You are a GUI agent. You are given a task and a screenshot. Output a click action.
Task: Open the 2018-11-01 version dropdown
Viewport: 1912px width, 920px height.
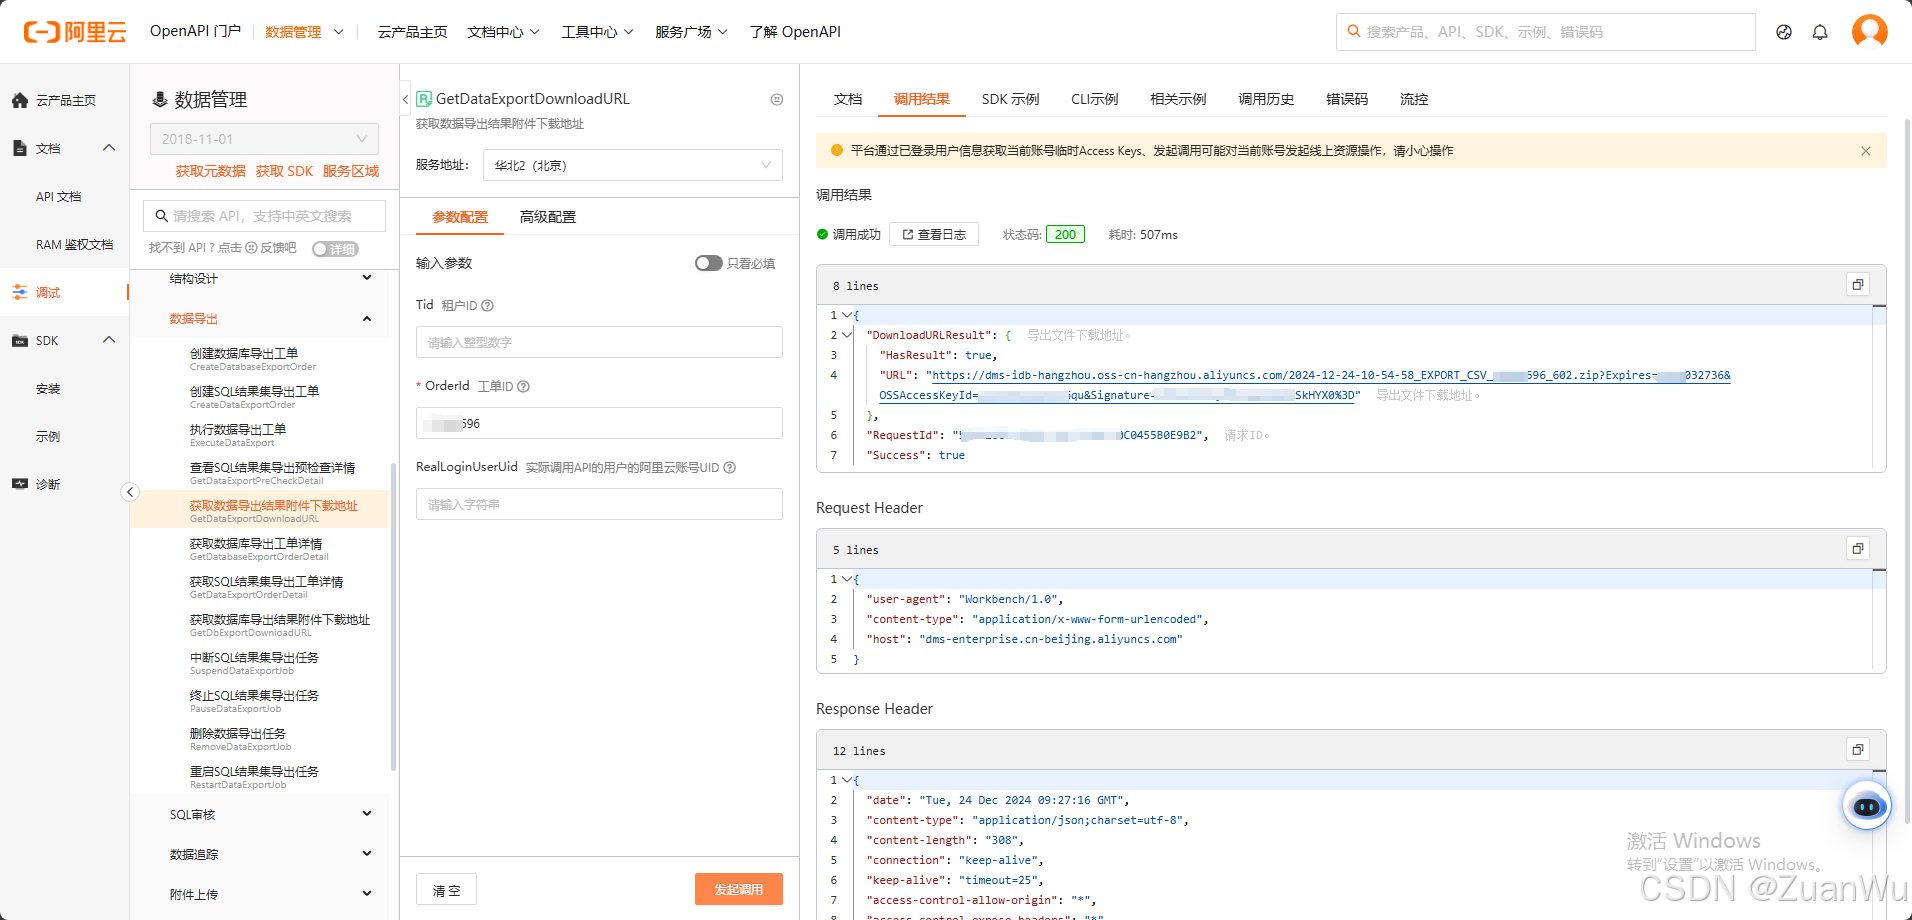pyautogui.click(x=264, y=139)
